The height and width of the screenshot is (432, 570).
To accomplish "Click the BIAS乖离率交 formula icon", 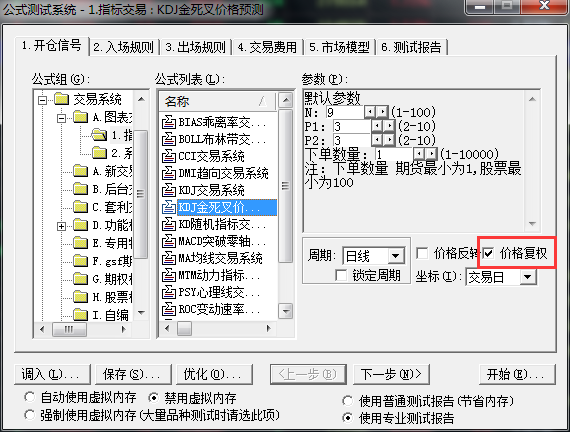I will click(x=169, y=122).
